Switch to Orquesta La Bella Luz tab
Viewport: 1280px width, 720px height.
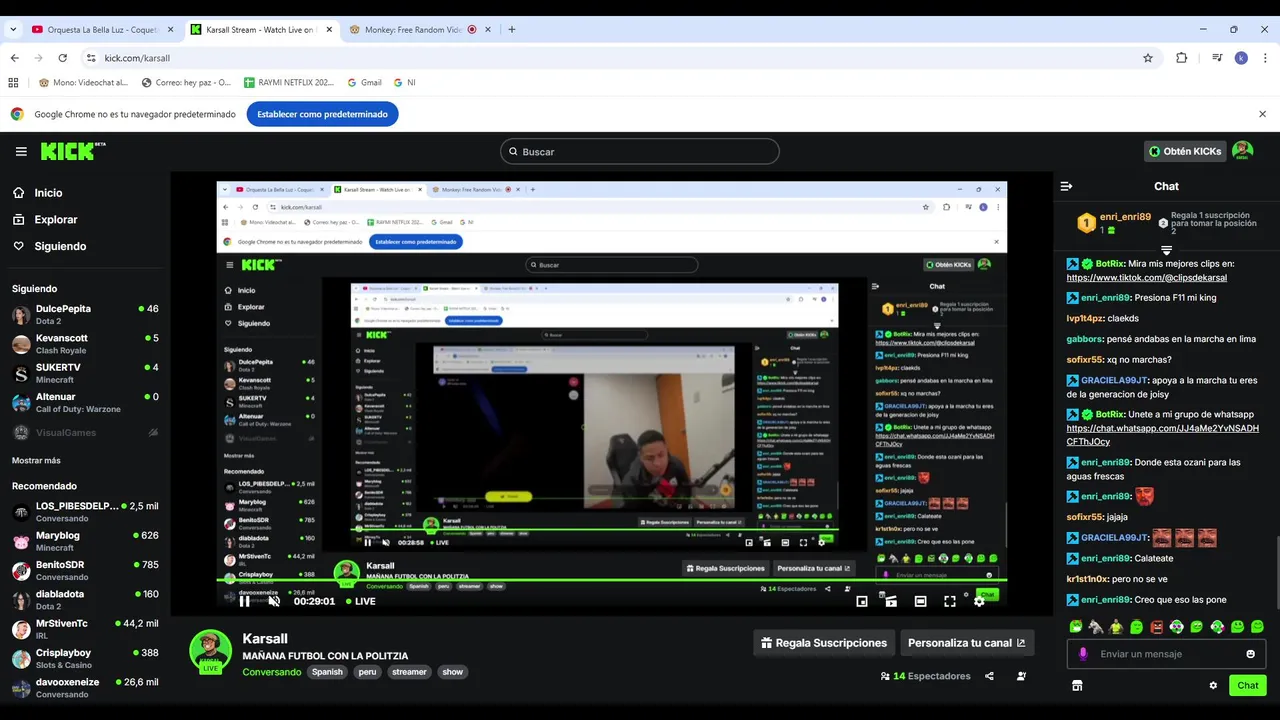click(102, 30)
